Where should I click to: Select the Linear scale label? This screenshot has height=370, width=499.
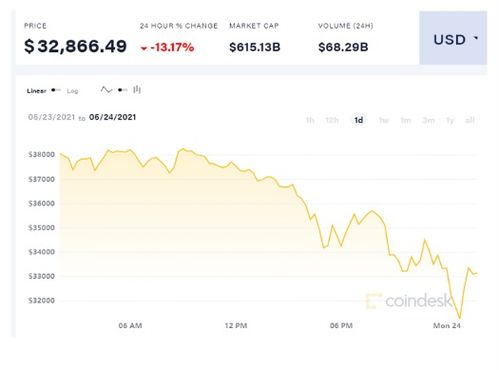pos(36,91)
